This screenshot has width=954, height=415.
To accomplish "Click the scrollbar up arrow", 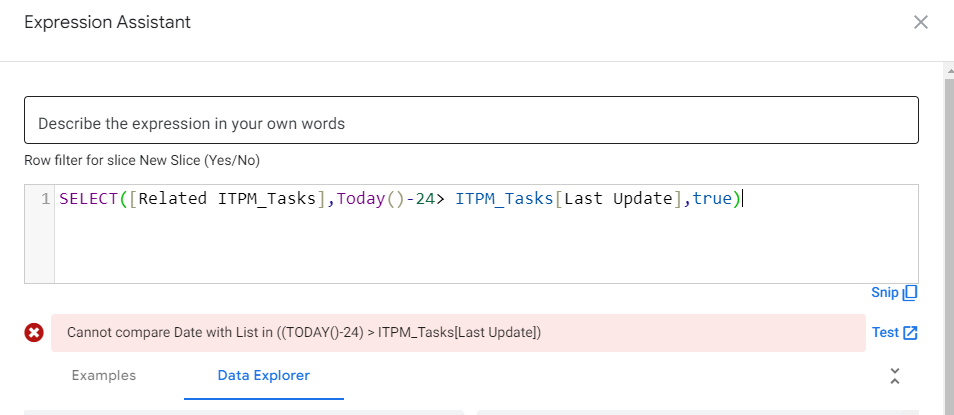I will 949,71.
